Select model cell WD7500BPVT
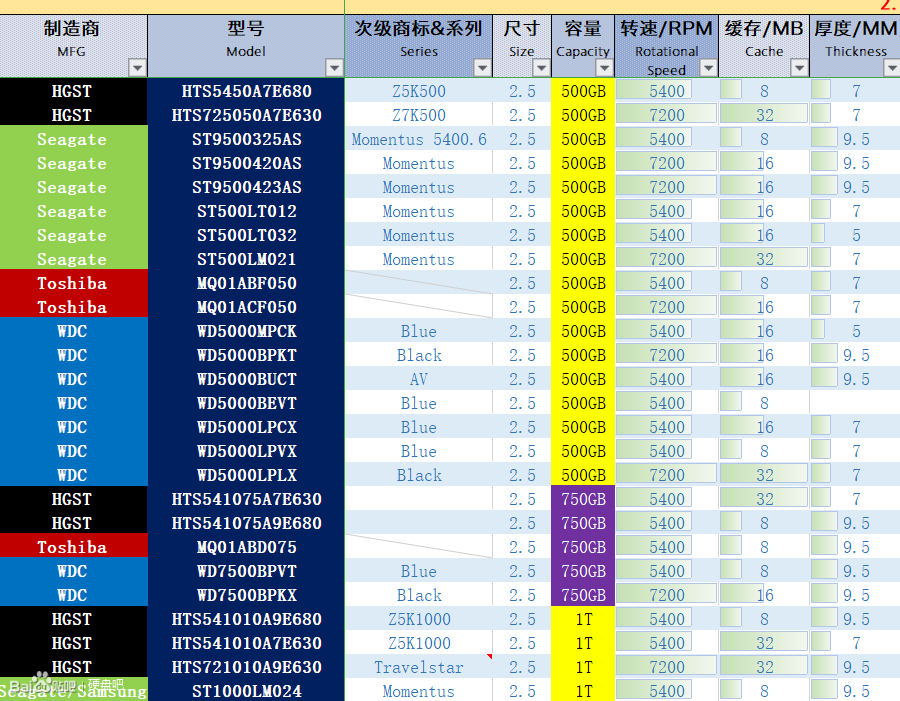900x701 pixels. point(246,572)
